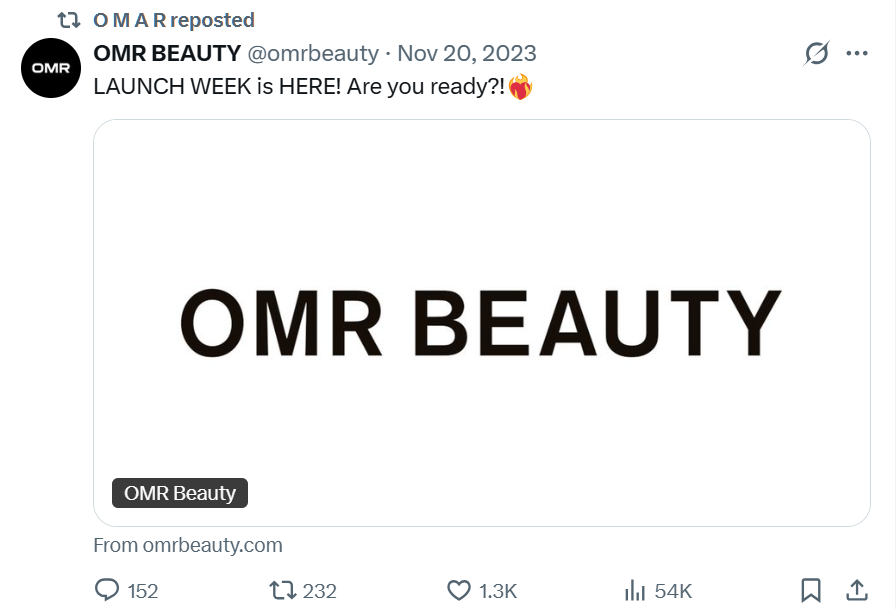Click the reply speech bubble icon
The width and height of the screenshot is (896, 609).
point(107,590)
